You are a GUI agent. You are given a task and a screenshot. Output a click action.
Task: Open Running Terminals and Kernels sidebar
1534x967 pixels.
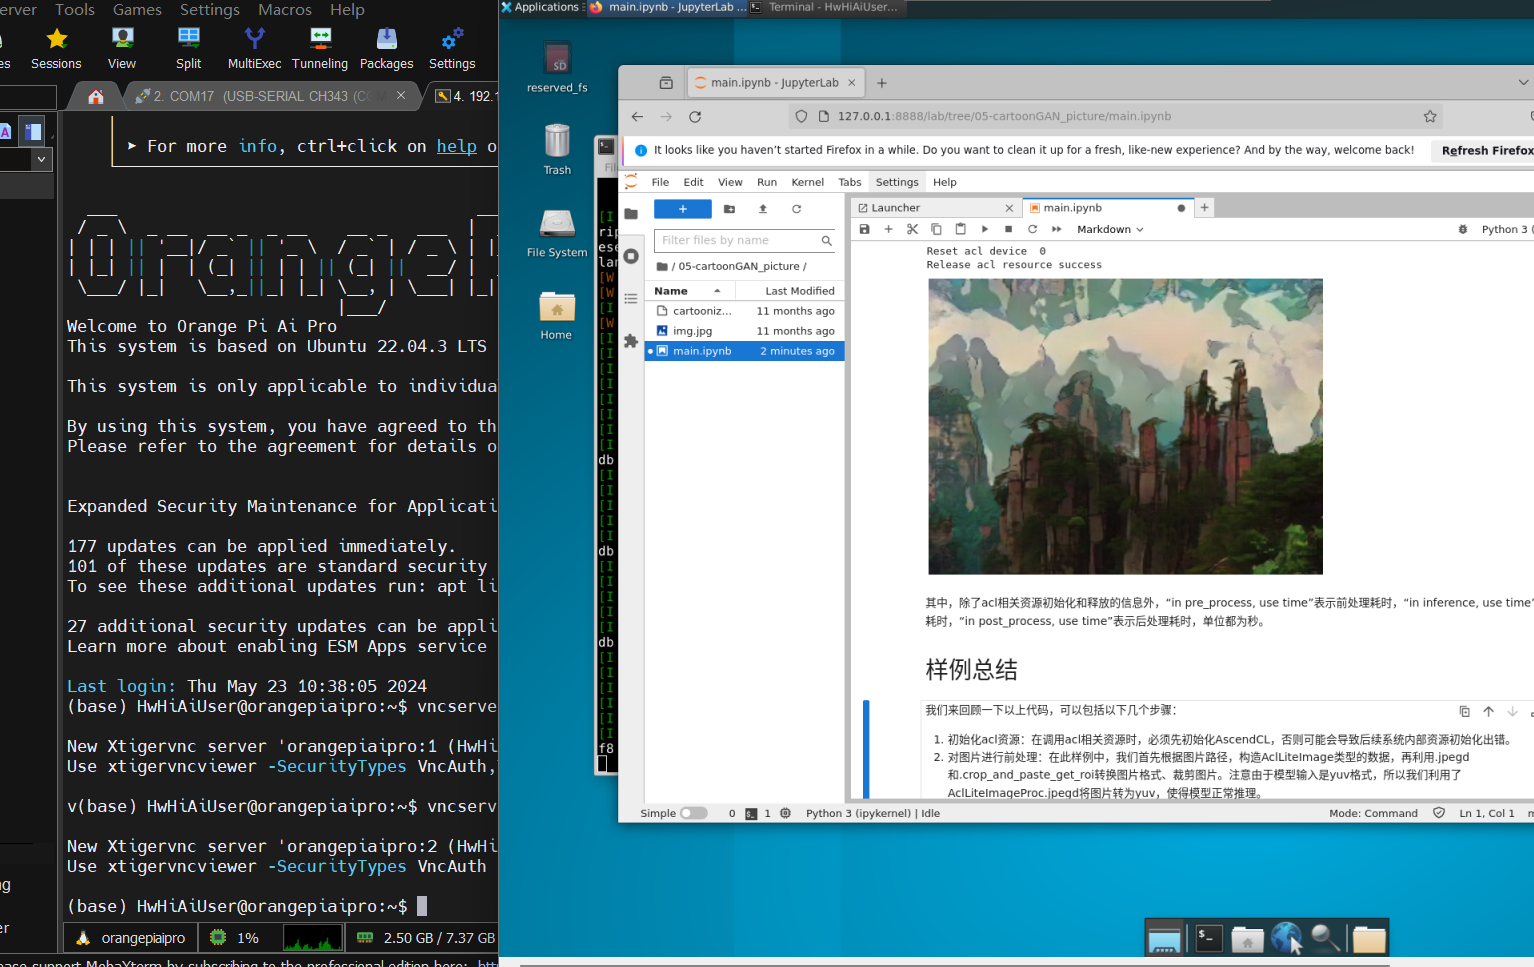[631, 256]
